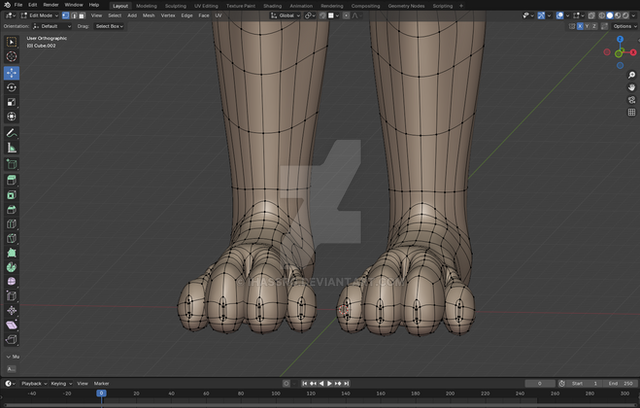Expand the Orientation Default dropdown
The height and width of the screenshot is (408, 640).
52,27
